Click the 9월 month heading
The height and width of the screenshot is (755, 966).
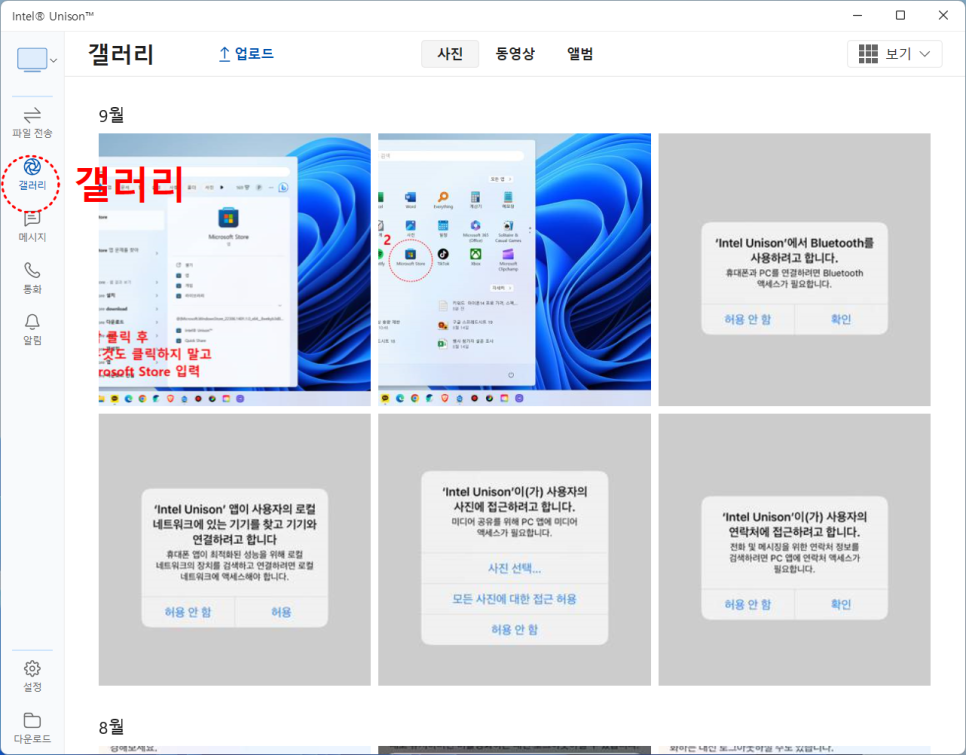[x=112, y=115]
